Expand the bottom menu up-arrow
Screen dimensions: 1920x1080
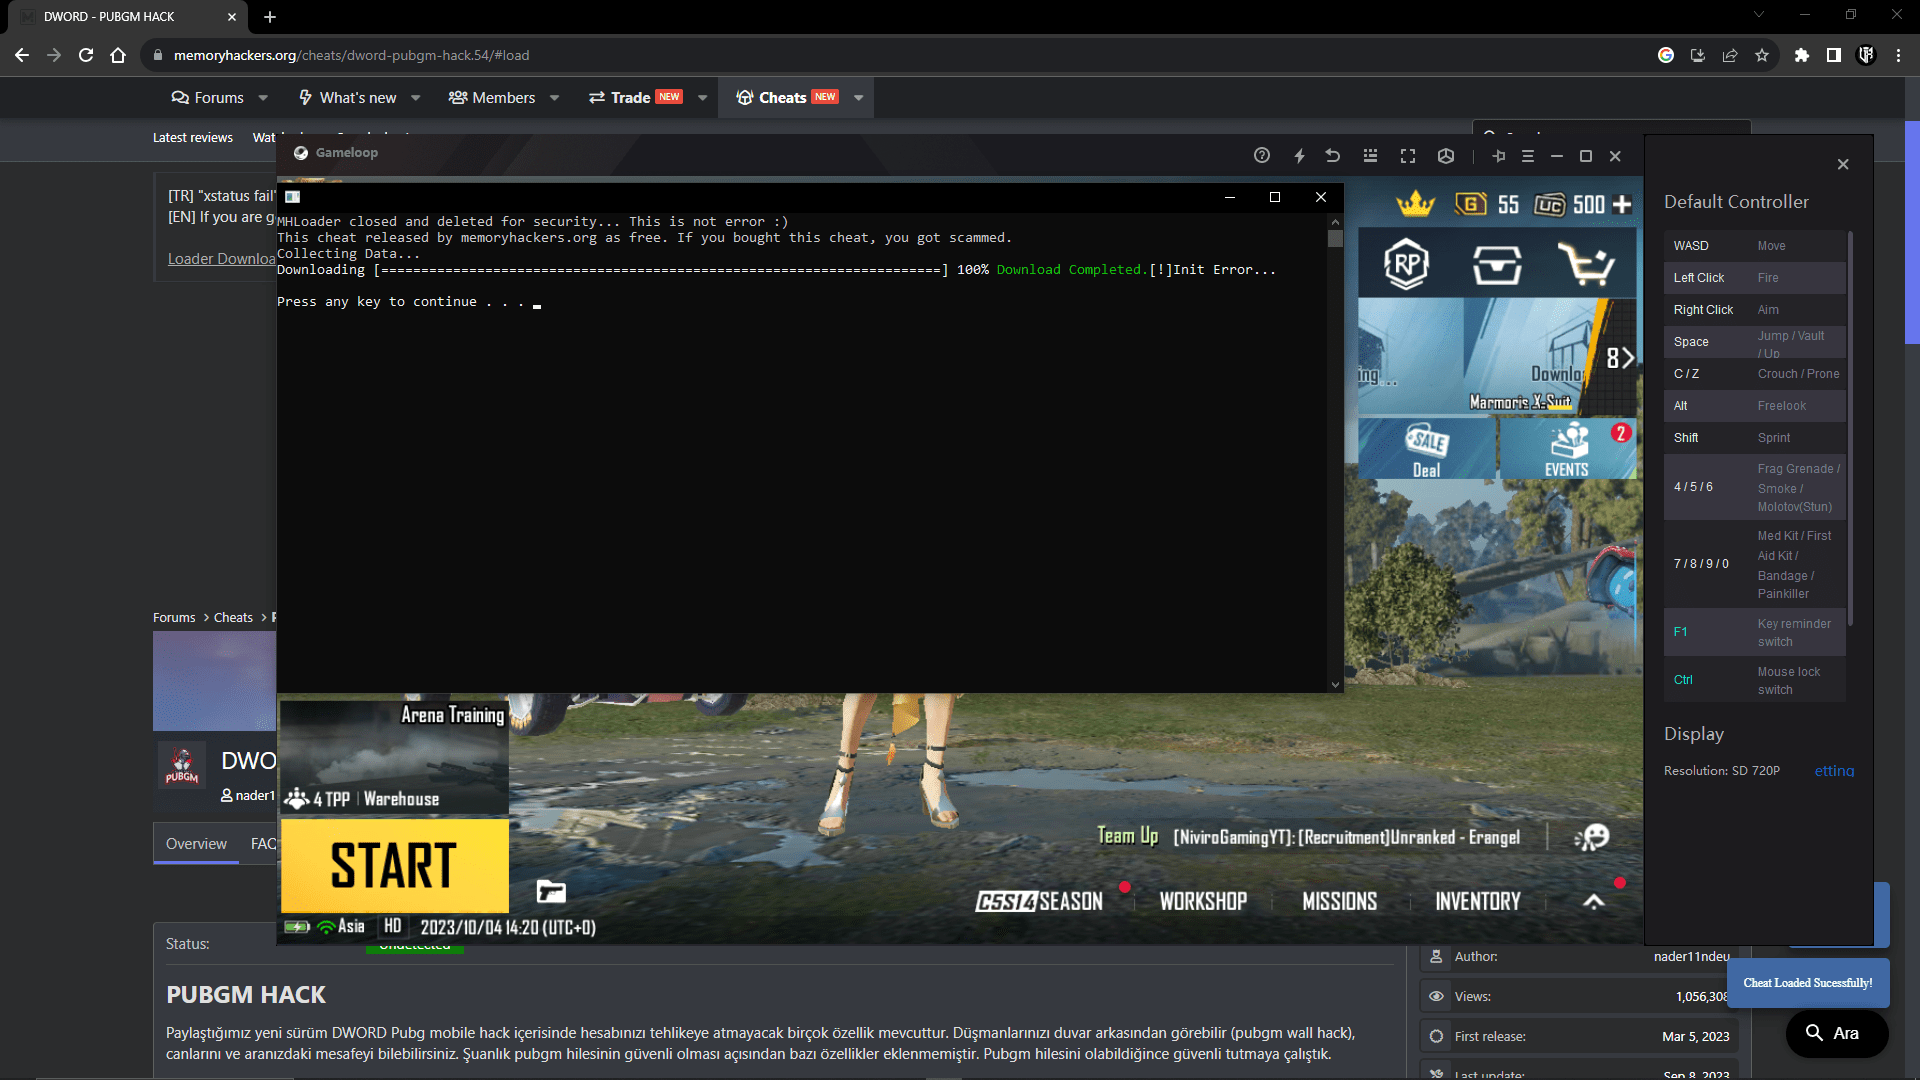click(x=1594, y=902)
